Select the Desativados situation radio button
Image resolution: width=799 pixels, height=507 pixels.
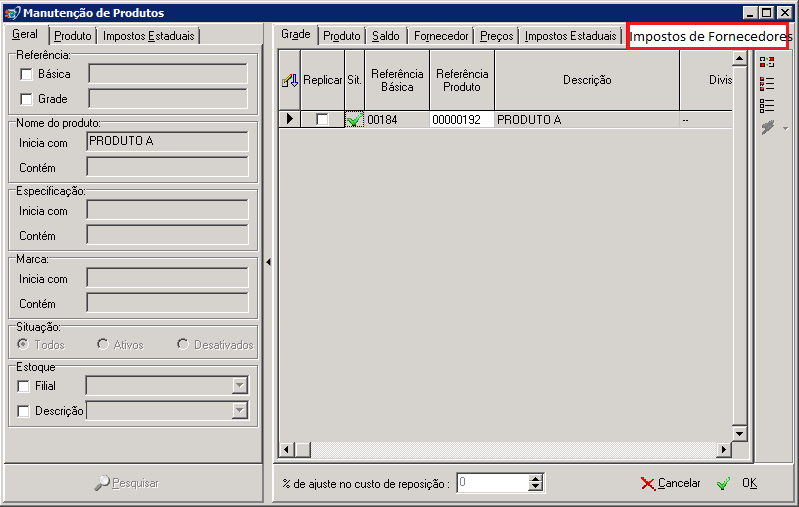click(182, 344)
